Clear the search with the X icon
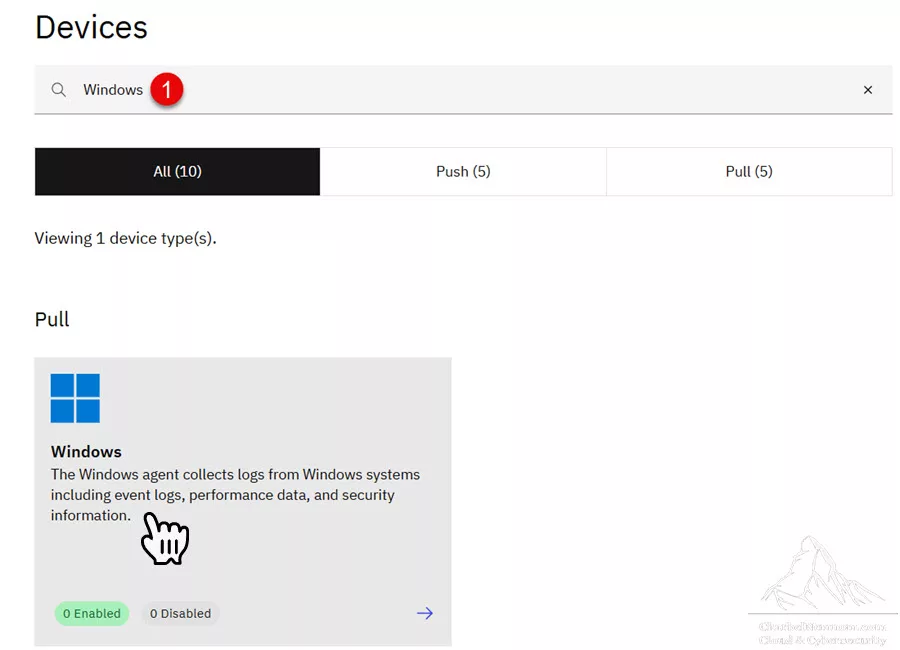 [867, 90]
